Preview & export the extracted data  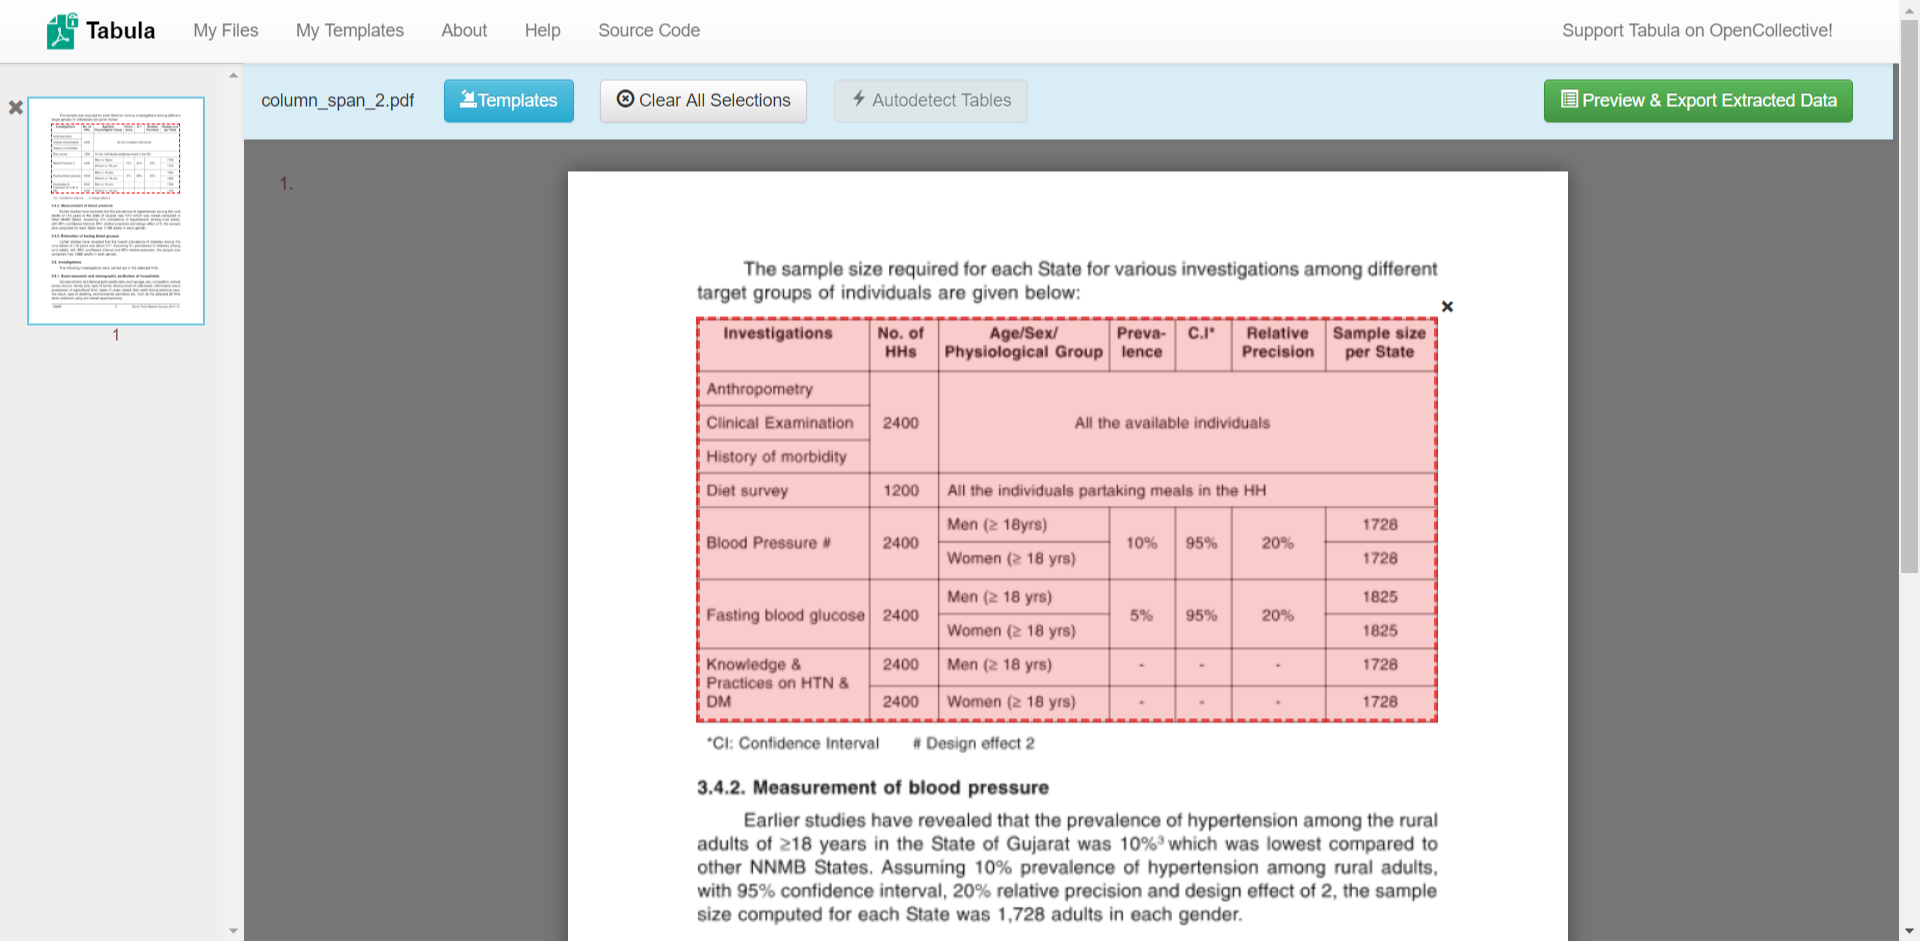1697,101
